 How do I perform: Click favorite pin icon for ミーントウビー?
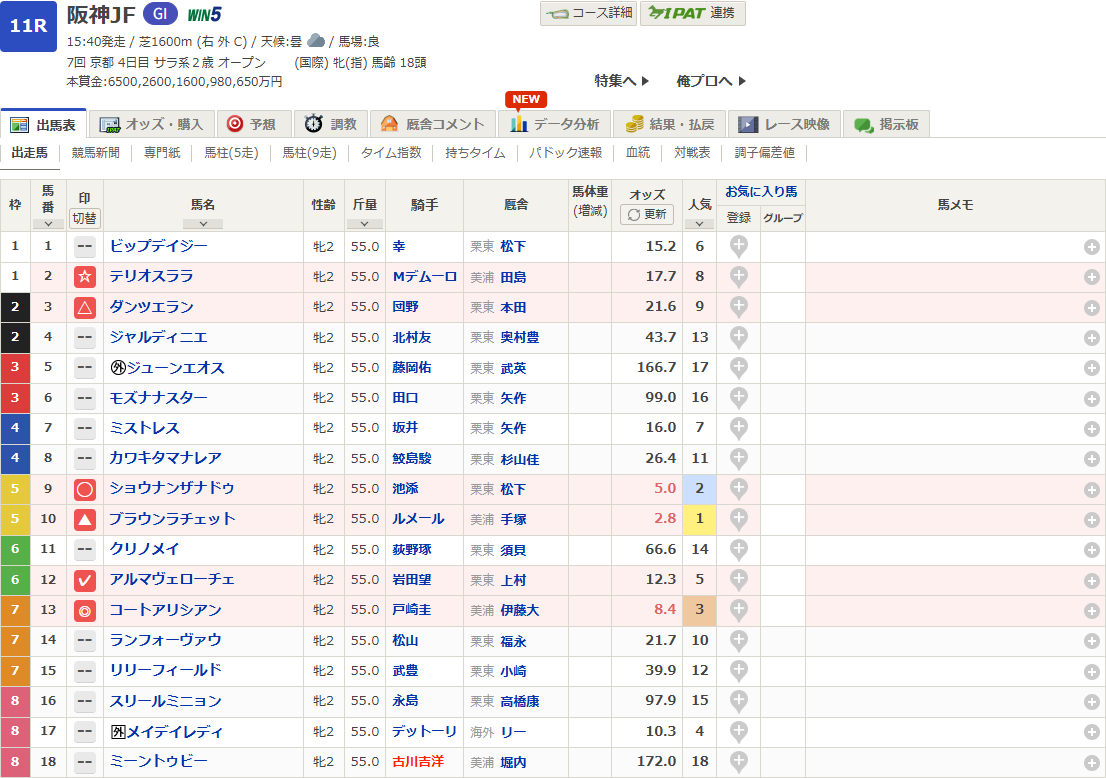click(738, 762)
